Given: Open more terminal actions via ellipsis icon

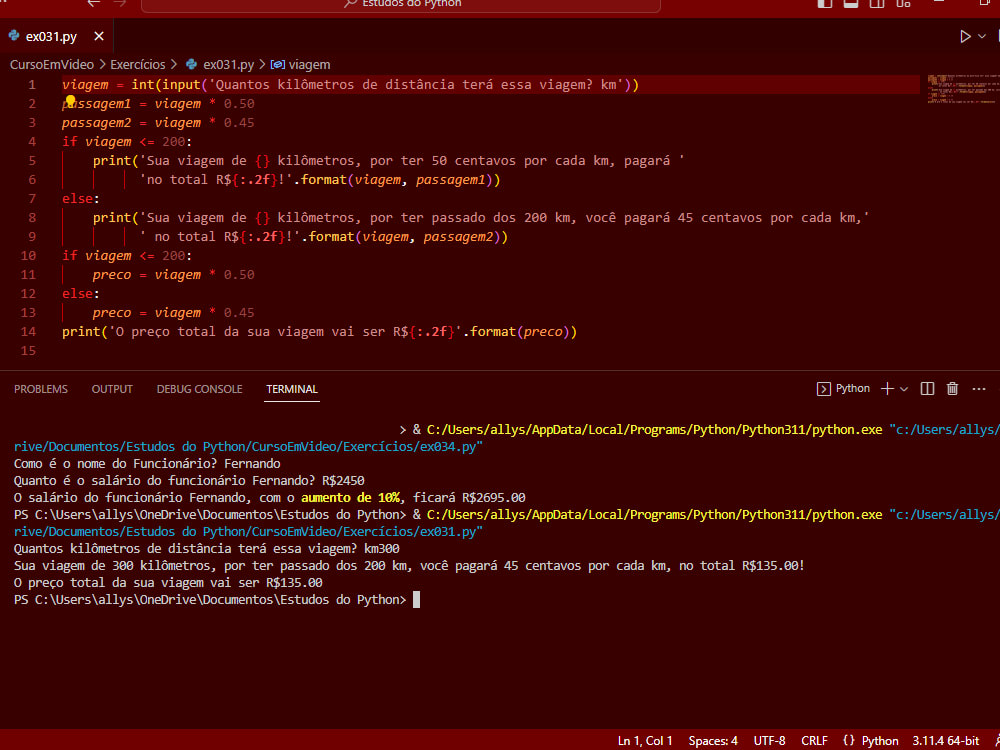Looking at the screenshot, I should point(978,388).
